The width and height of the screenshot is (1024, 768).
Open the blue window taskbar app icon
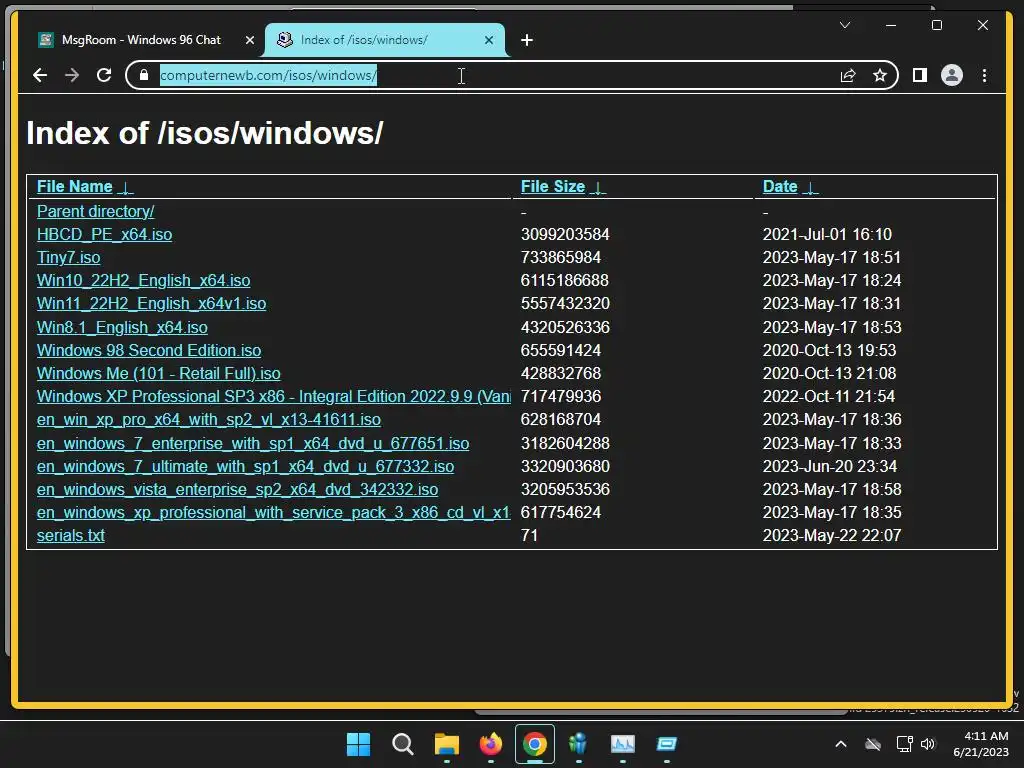pyautogui.click(x=666, y=744)
